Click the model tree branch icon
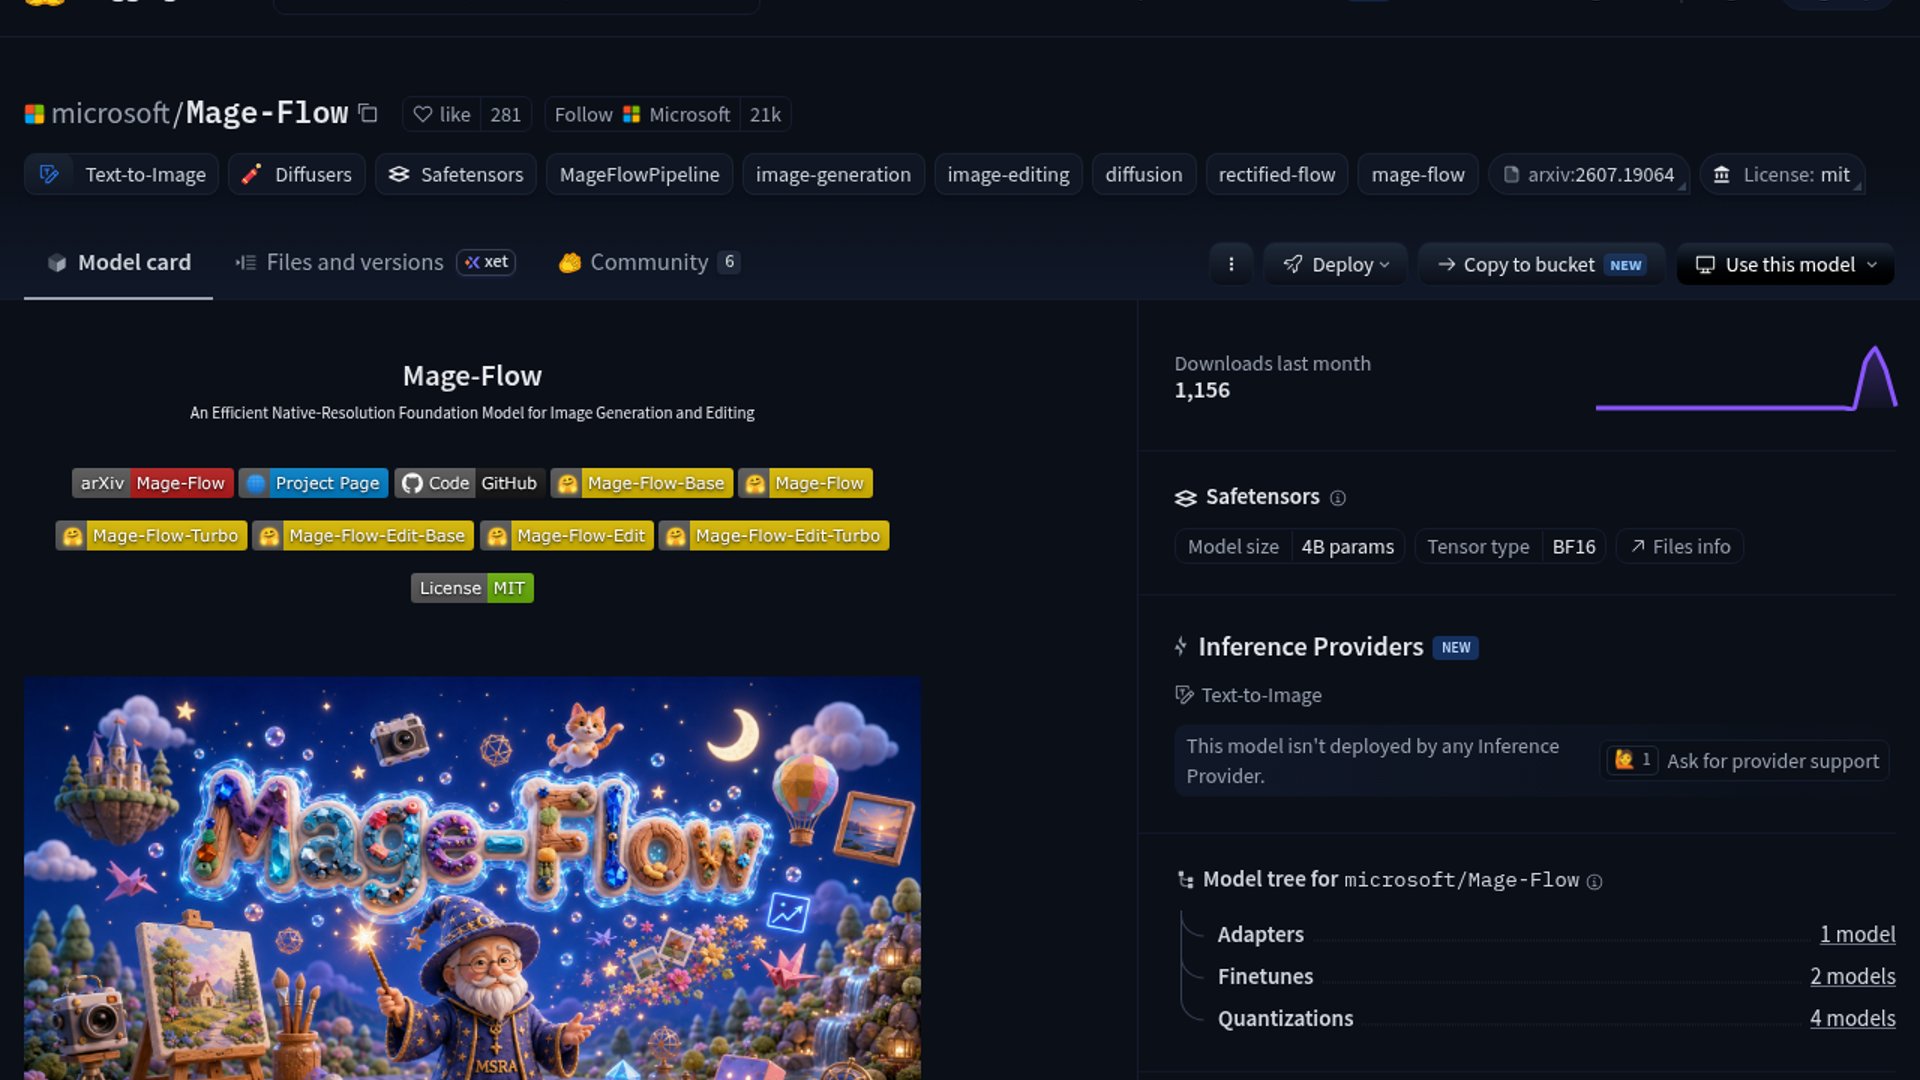This screenshot has width=1920, height=1080. [1186, 880]
